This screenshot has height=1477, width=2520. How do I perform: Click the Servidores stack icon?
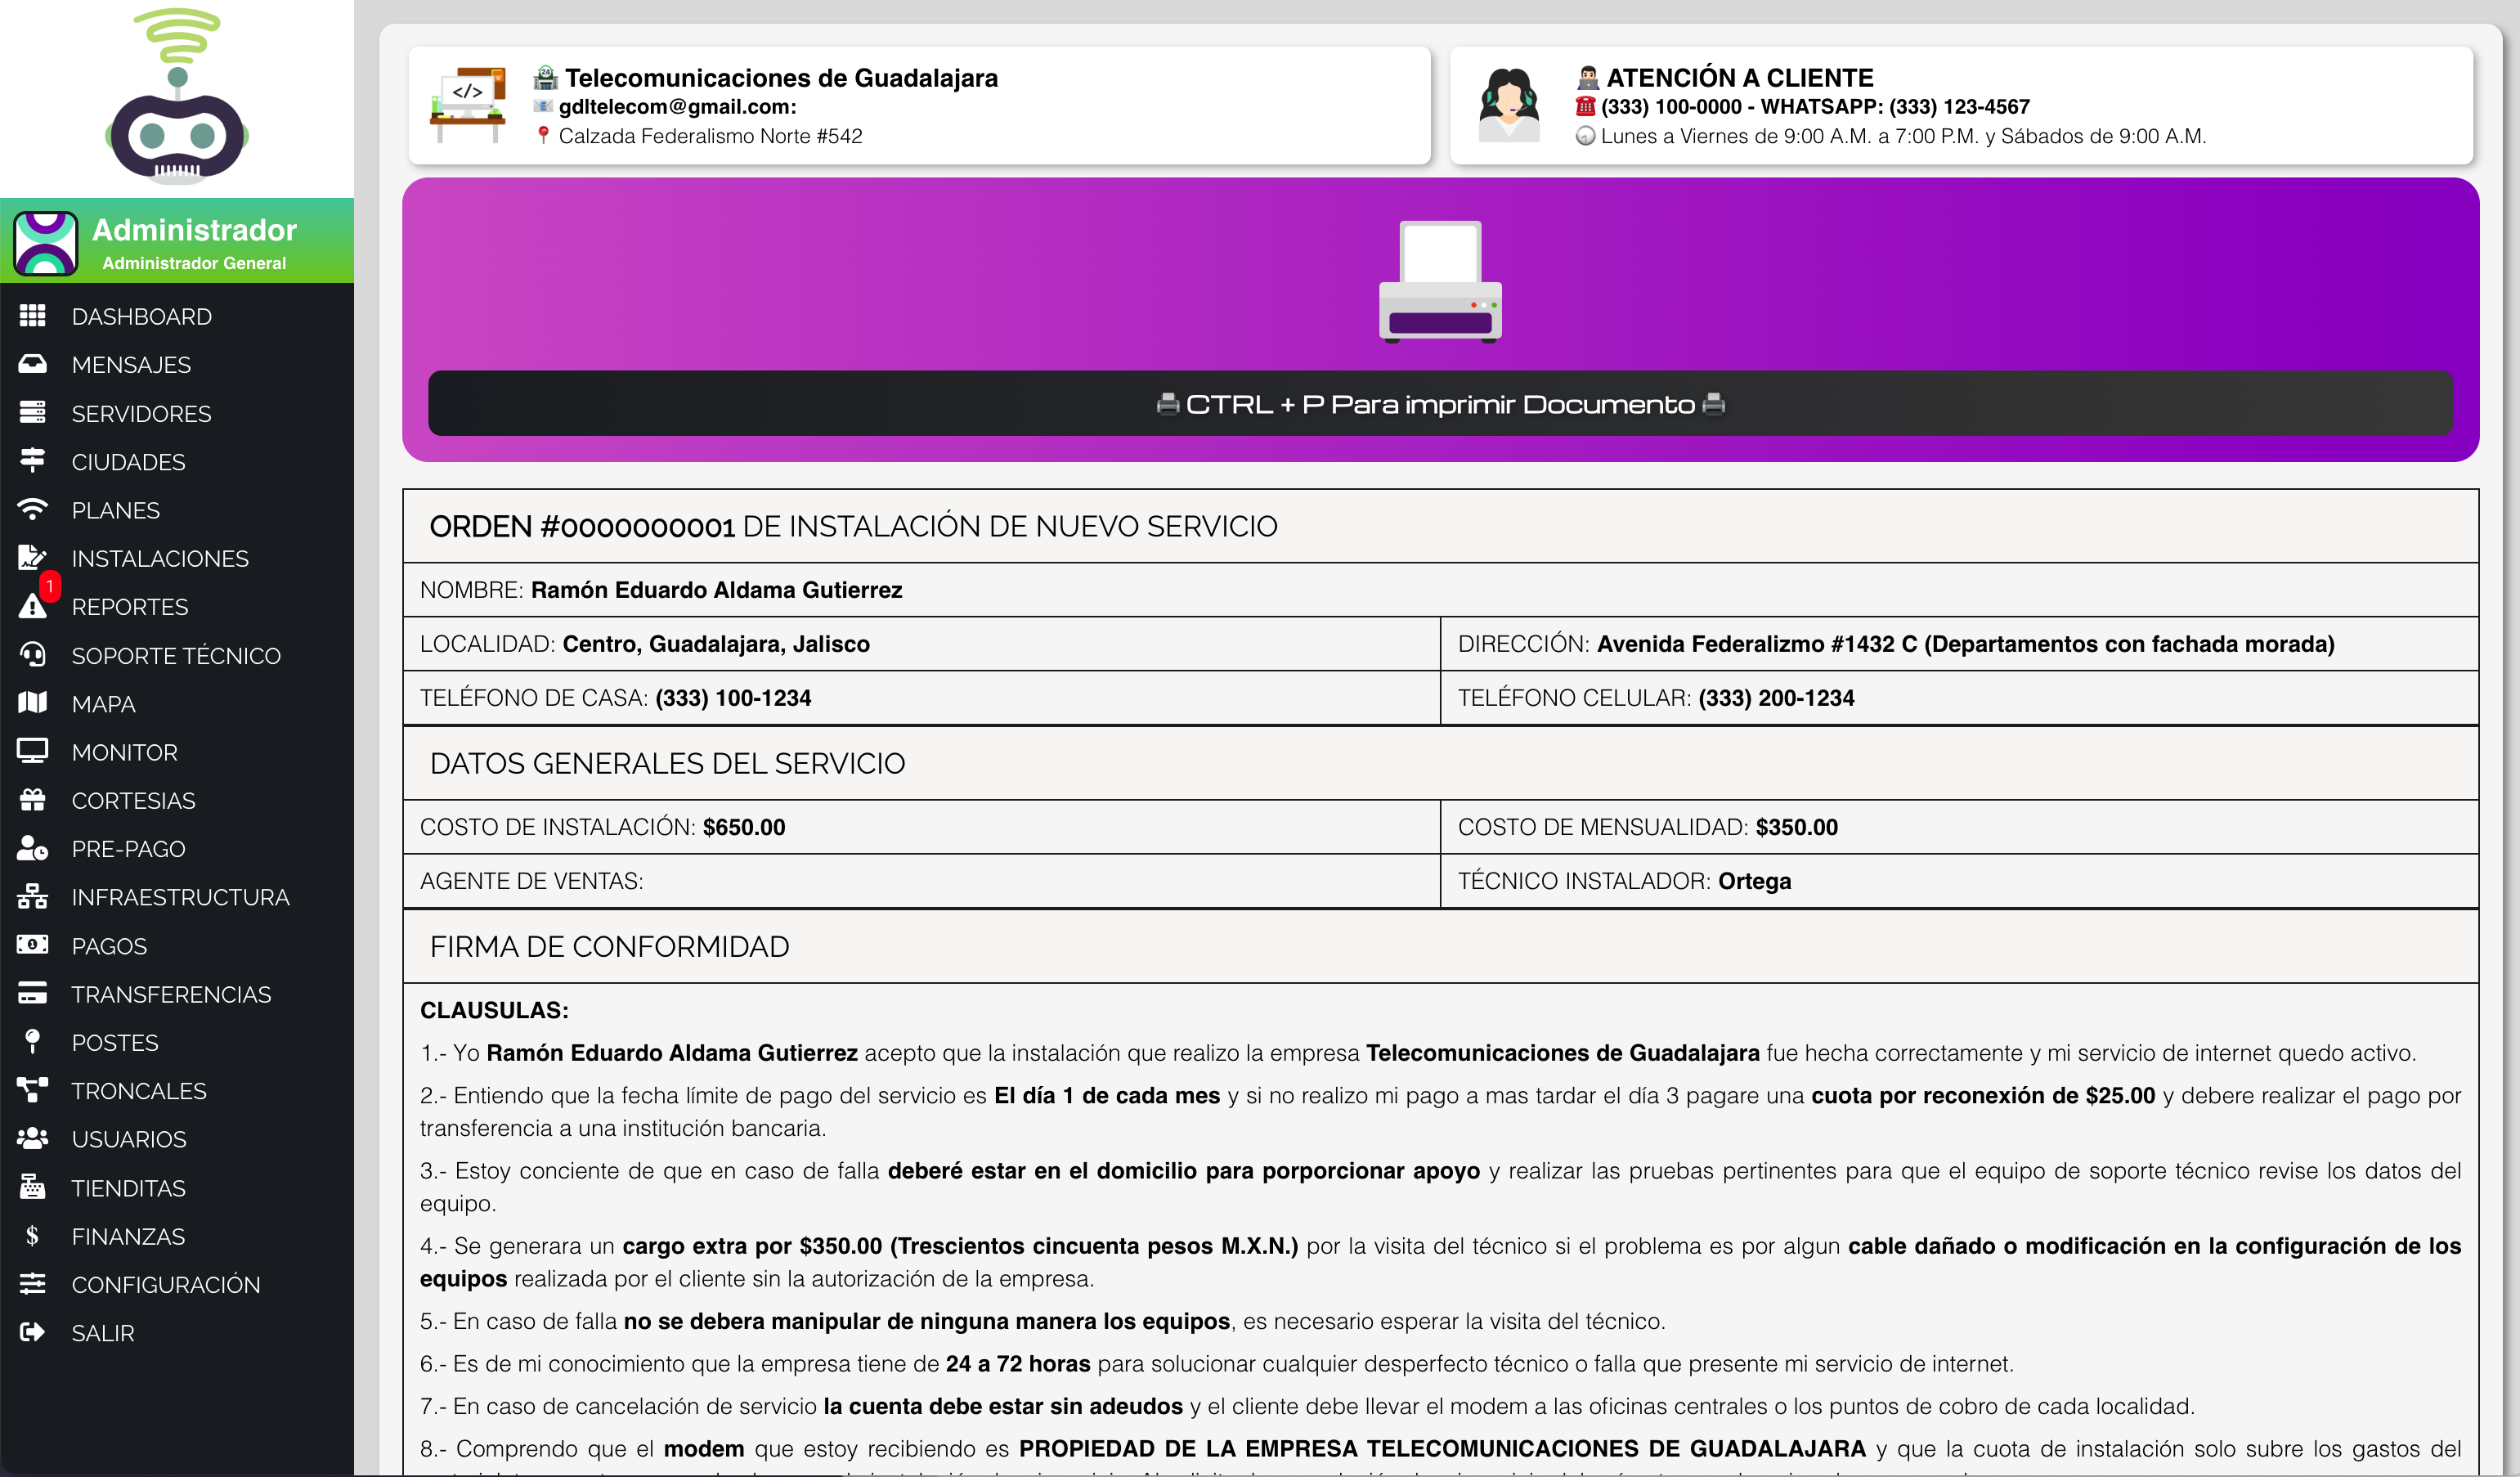tap(32, 412)
